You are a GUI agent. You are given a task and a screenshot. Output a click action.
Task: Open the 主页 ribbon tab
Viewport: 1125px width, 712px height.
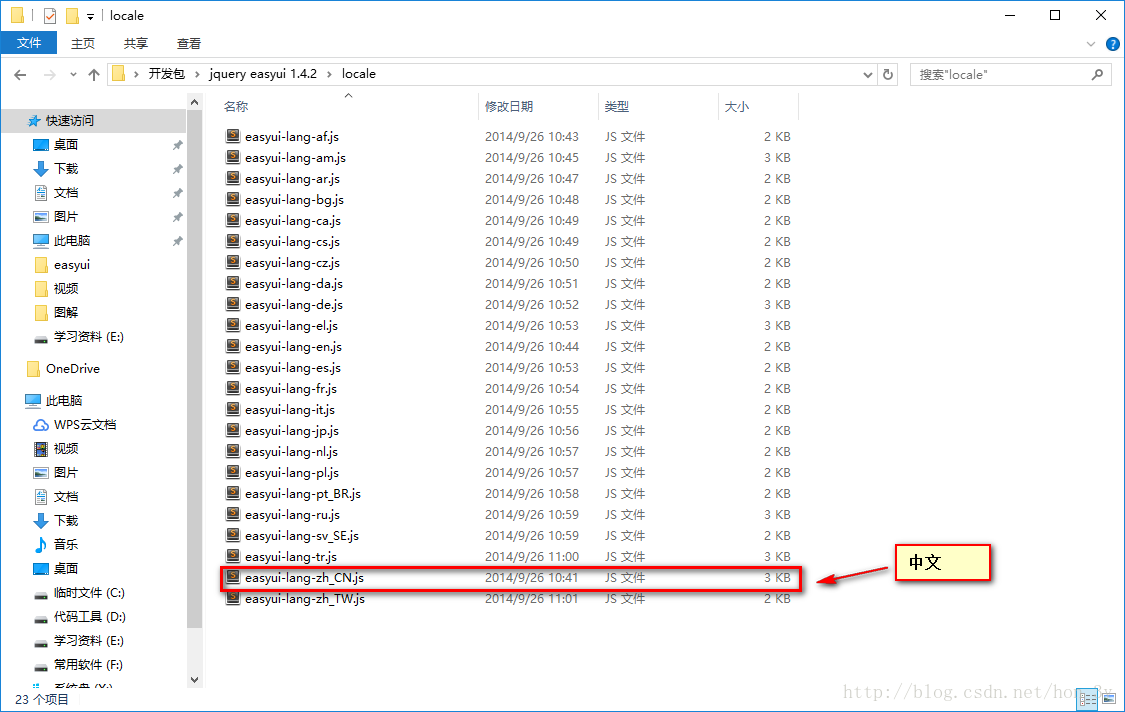click(83, 44)
